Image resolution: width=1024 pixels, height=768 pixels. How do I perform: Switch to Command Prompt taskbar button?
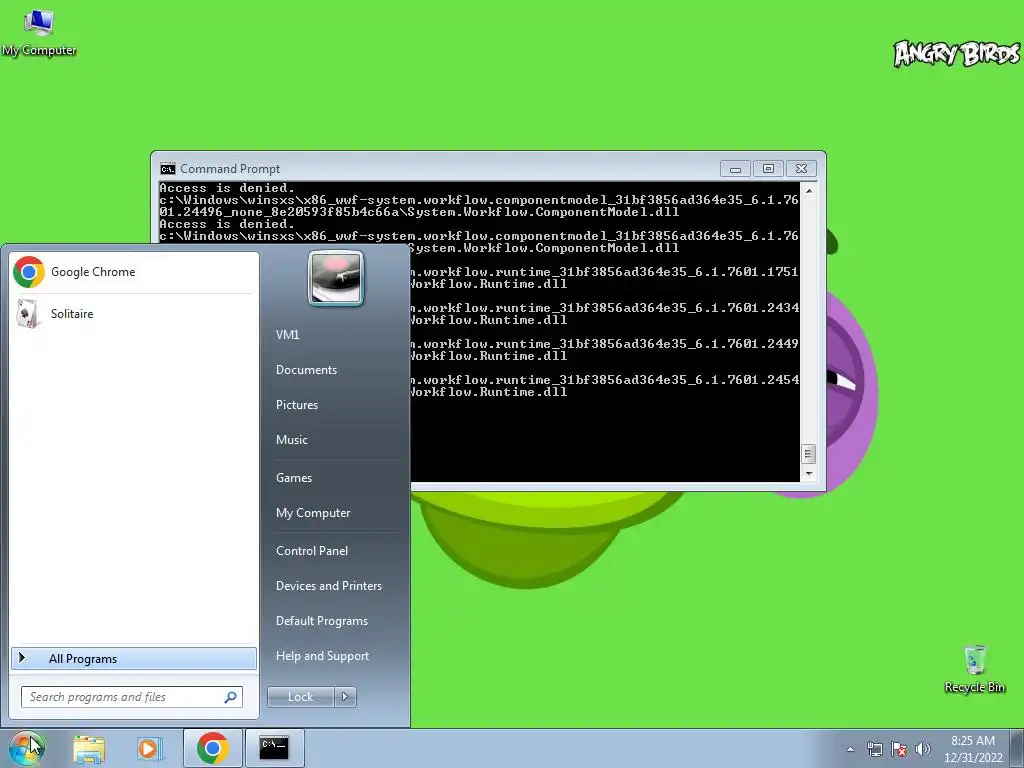274,748
